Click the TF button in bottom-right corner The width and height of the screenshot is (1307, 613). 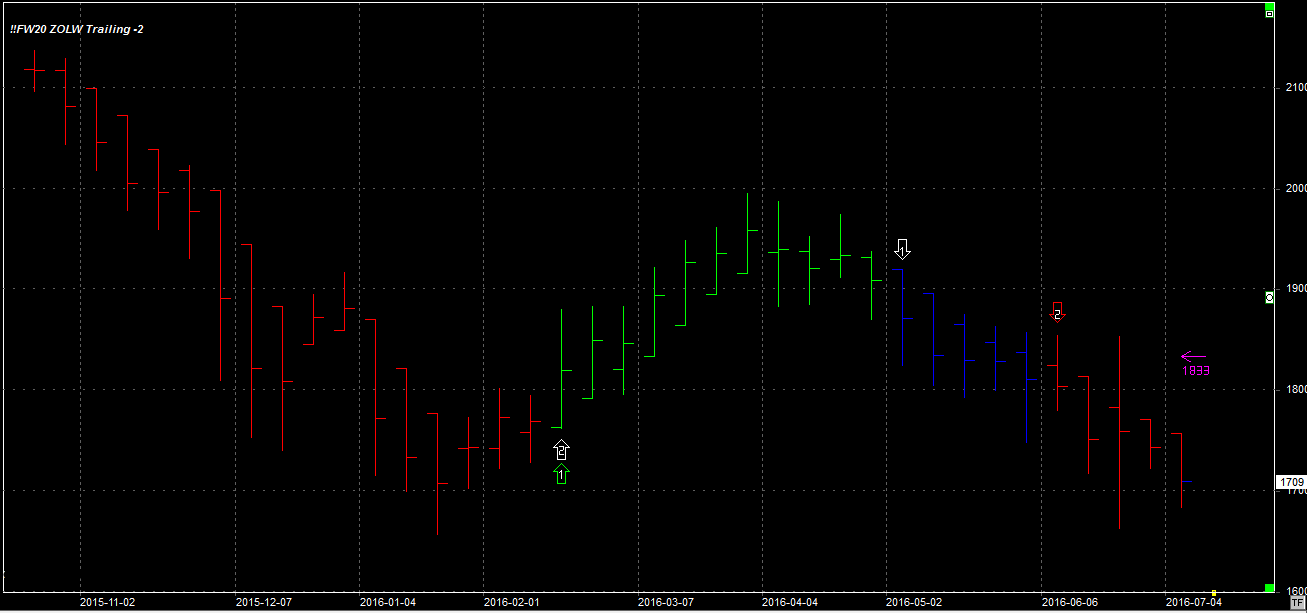1297,603
